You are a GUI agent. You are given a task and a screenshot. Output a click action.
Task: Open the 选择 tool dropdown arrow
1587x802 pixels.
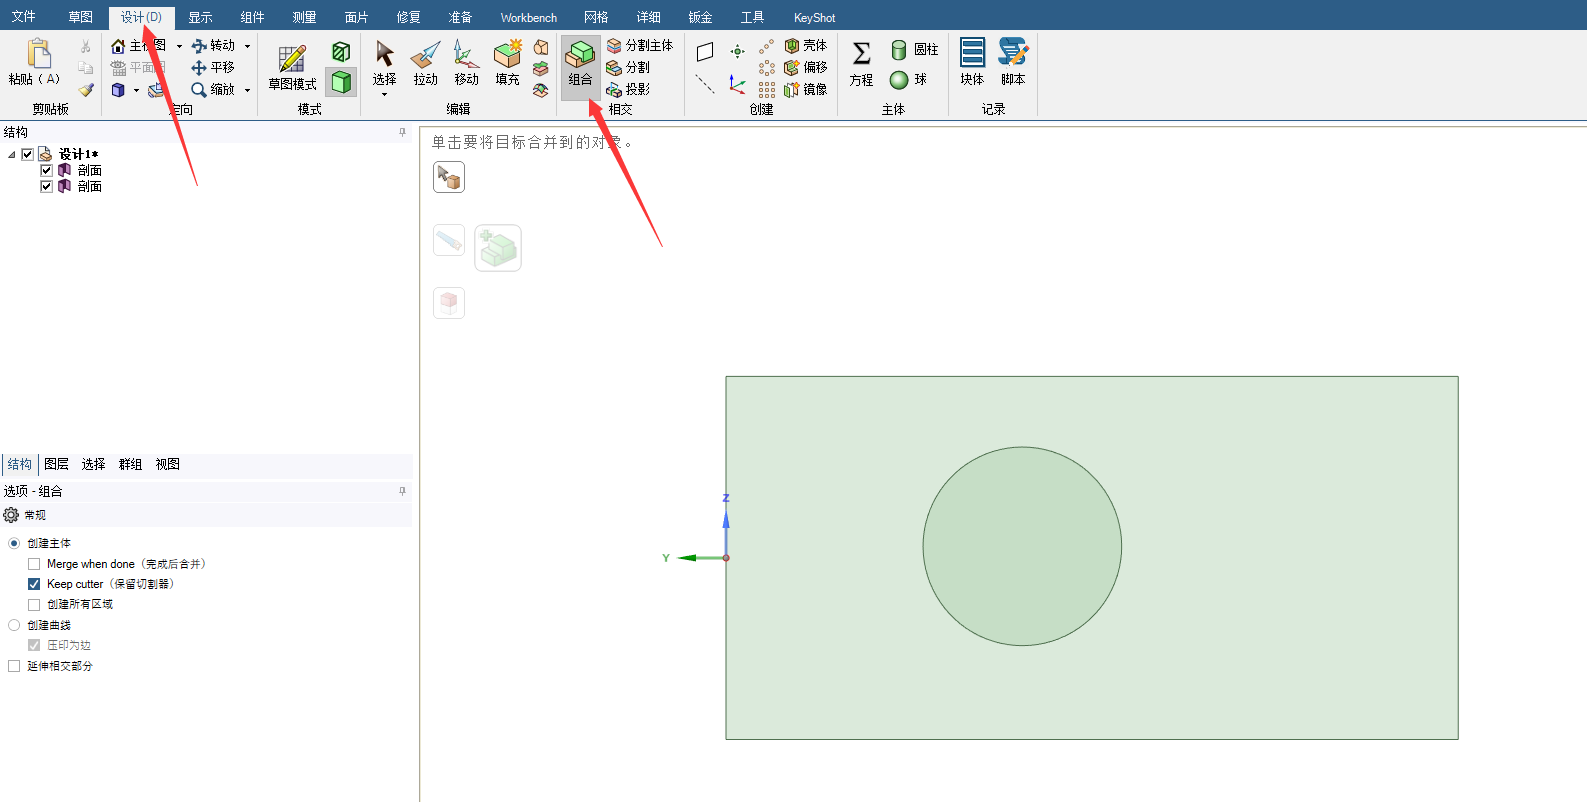[x=384, y=95]
